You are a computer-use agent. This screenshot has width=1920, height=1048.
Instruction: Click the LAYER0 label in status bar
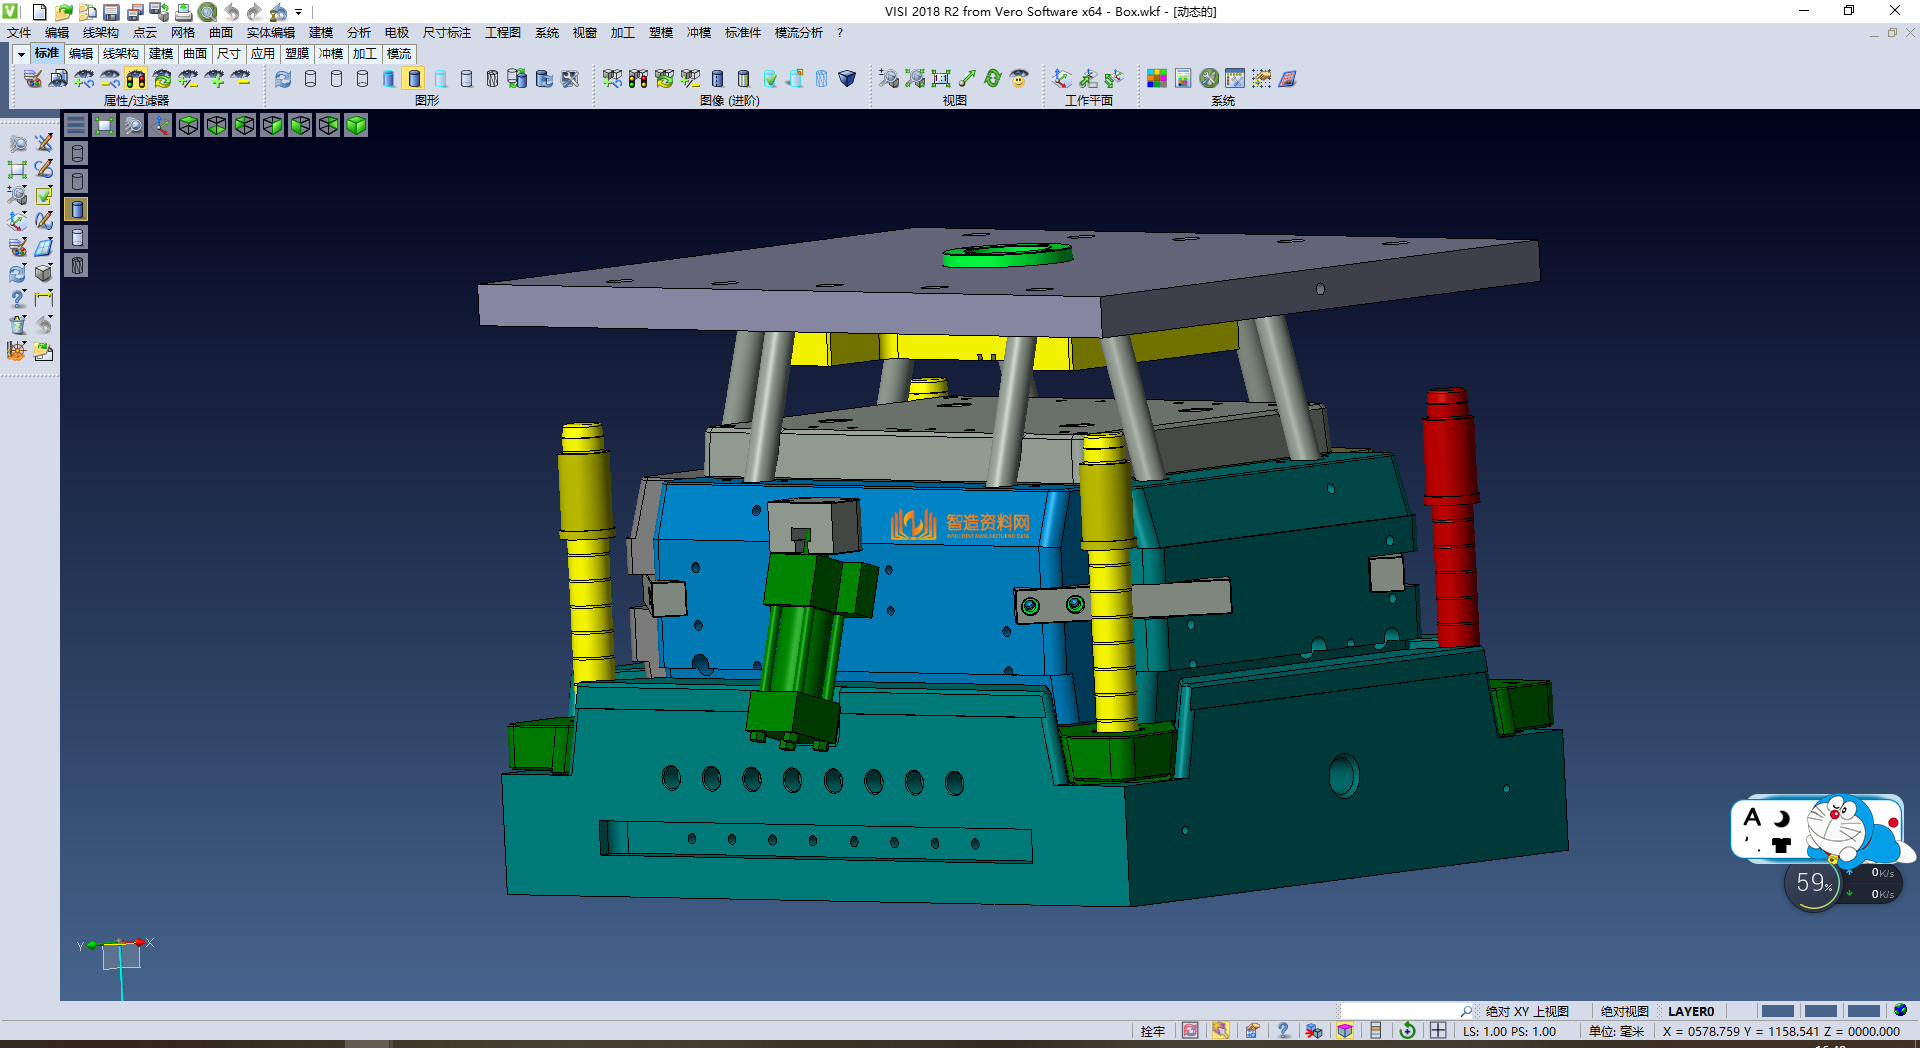[1690, 1011]
